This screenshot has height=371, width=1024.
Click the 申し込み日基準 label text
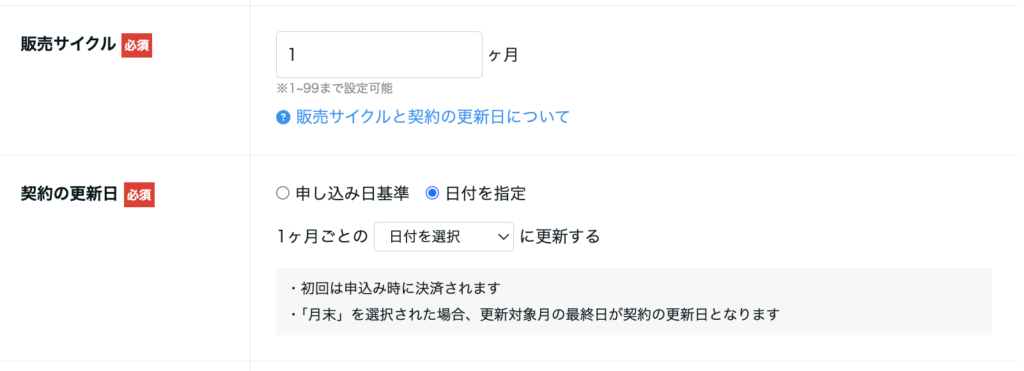pos(352,193)
